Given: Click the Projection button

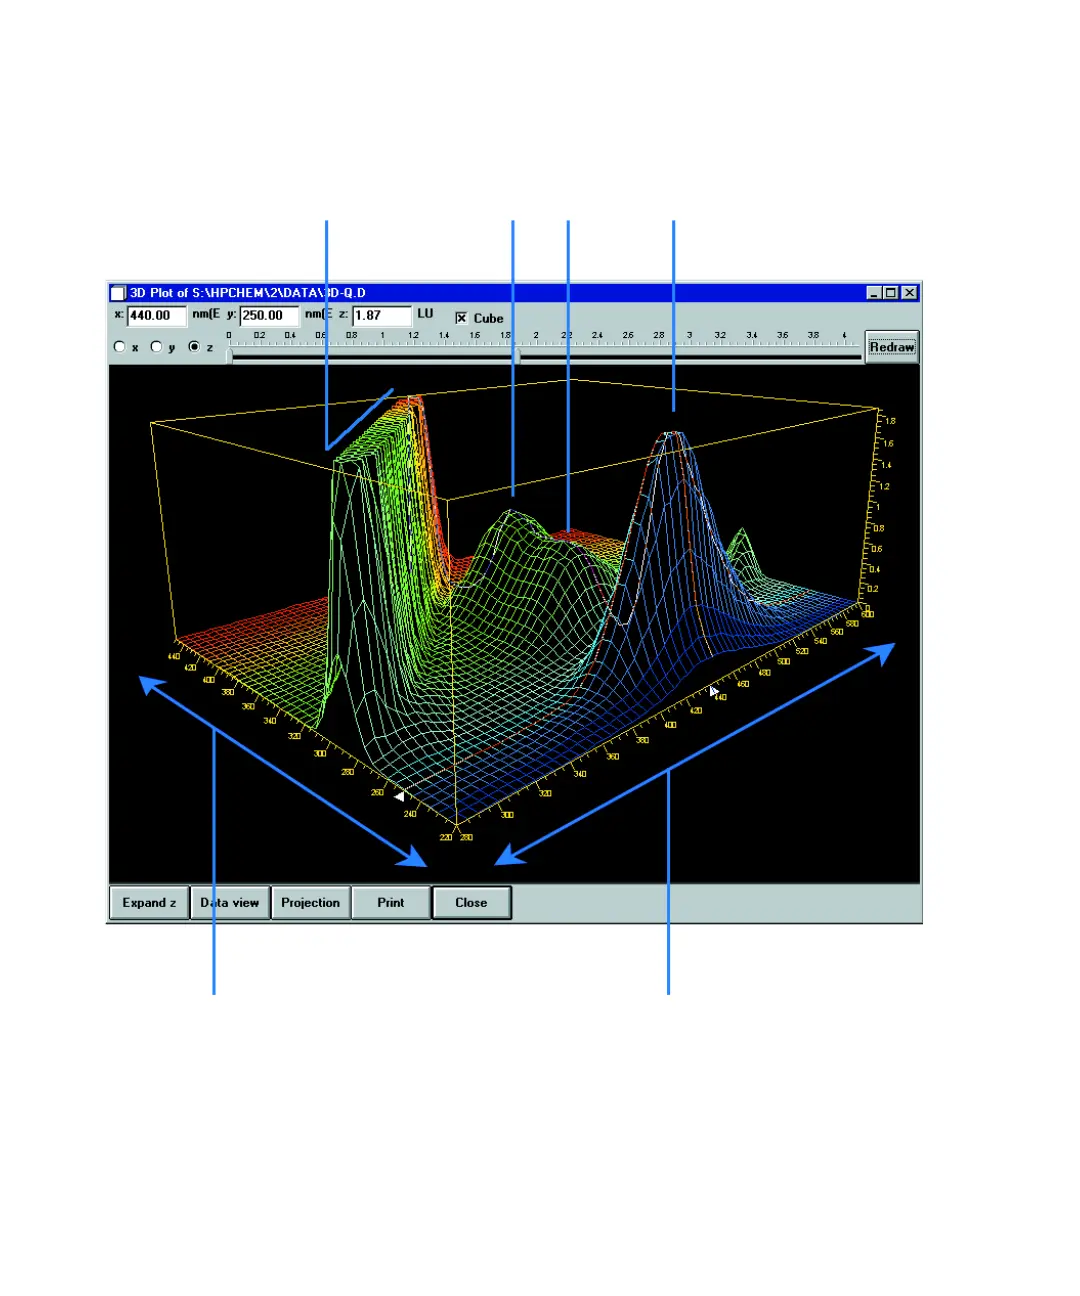Looking at the screenshot, I should pyautogui.click(x=310, y=903).
